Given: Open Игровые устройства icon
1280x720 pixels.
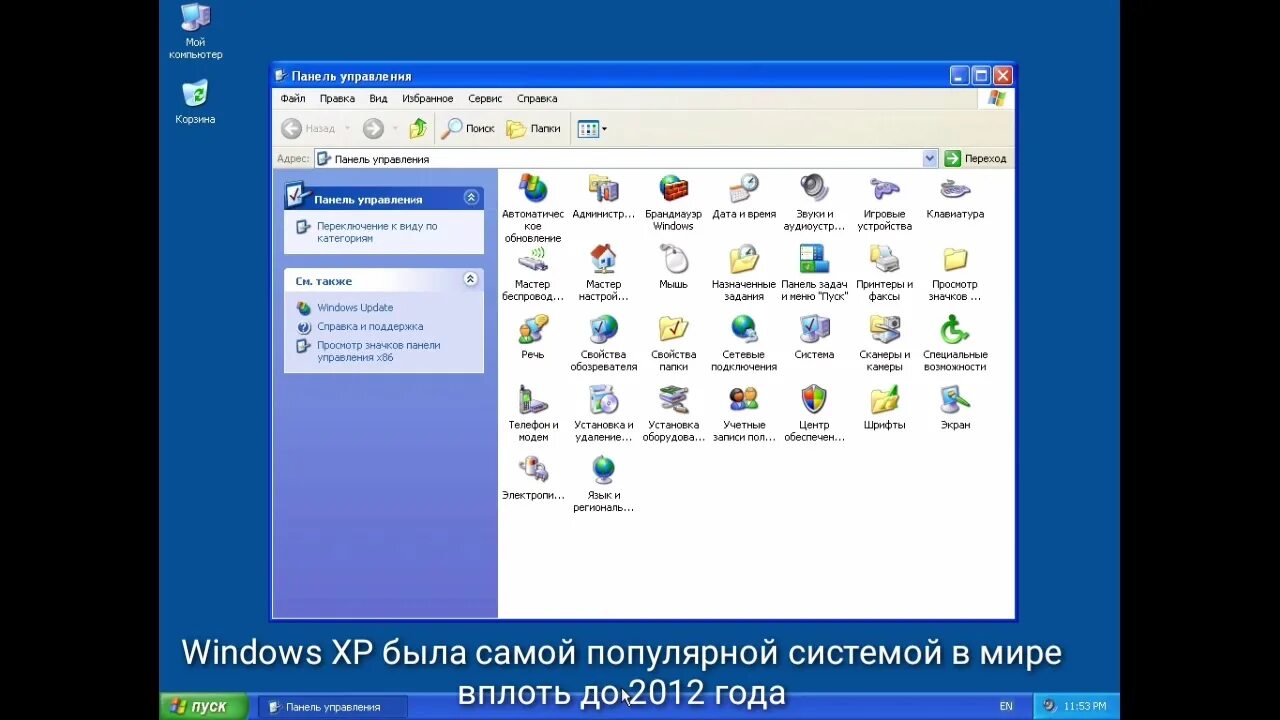Looking at the screenshot, I should pos(885,189).
